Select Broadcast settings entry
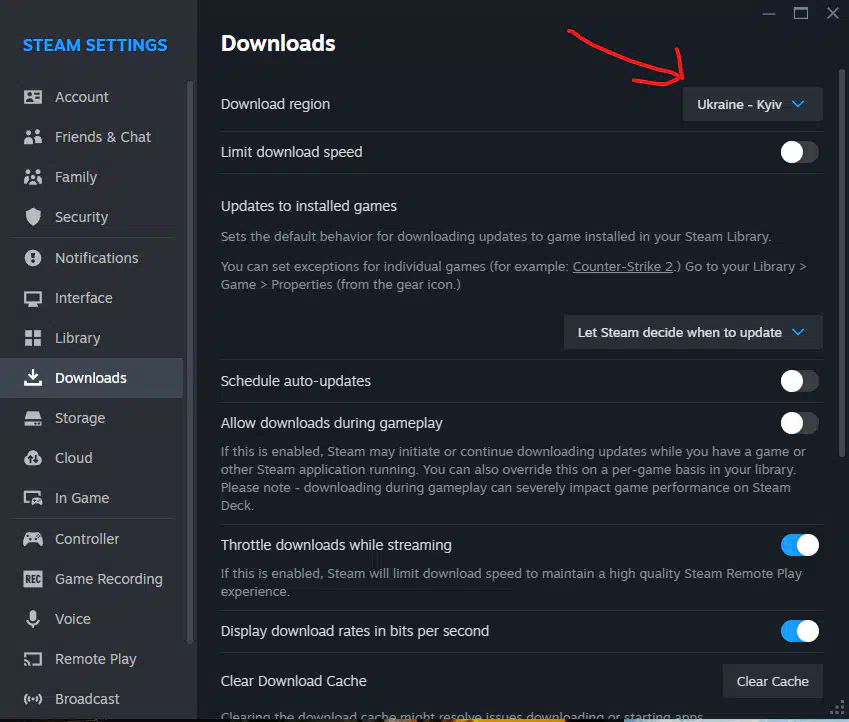This screenshot has width=849, height=722. [92, 699]
